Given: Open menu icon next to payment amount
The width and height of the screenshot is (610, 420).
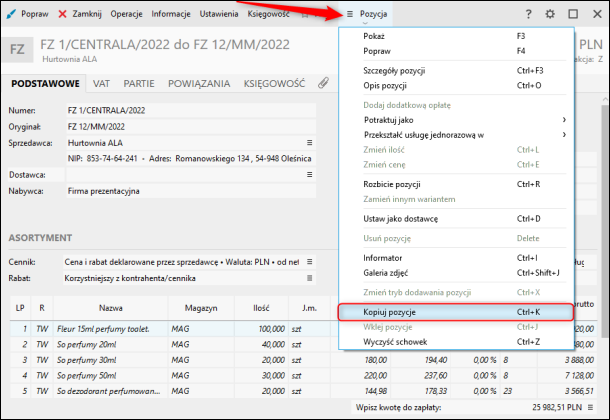Looking at the screenshot, I should (591, 408).
